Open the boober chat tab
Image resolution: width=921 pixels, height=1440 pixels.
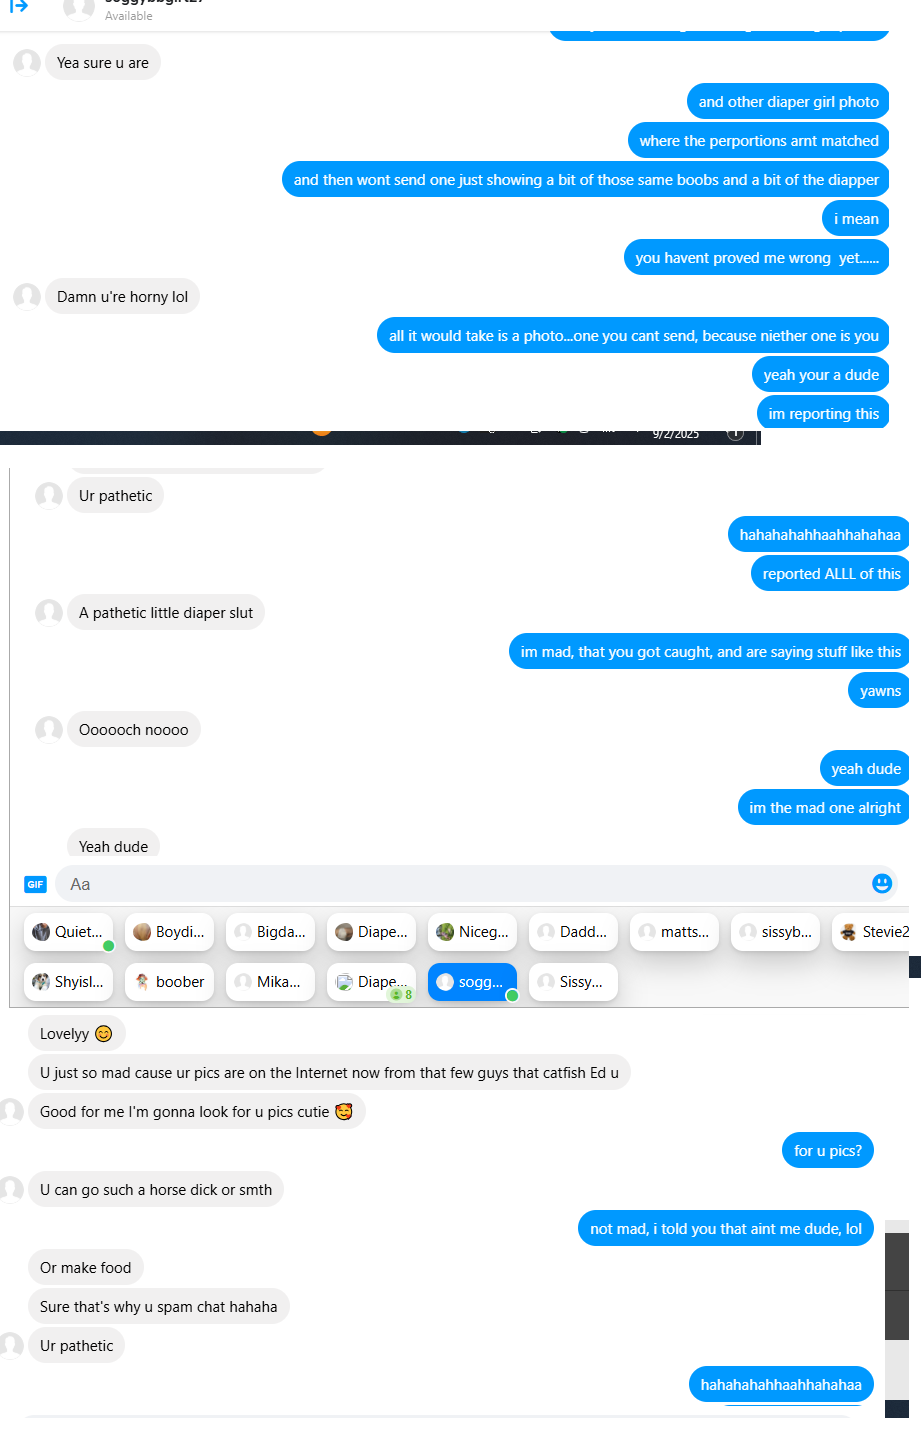(x=169, y=982)
